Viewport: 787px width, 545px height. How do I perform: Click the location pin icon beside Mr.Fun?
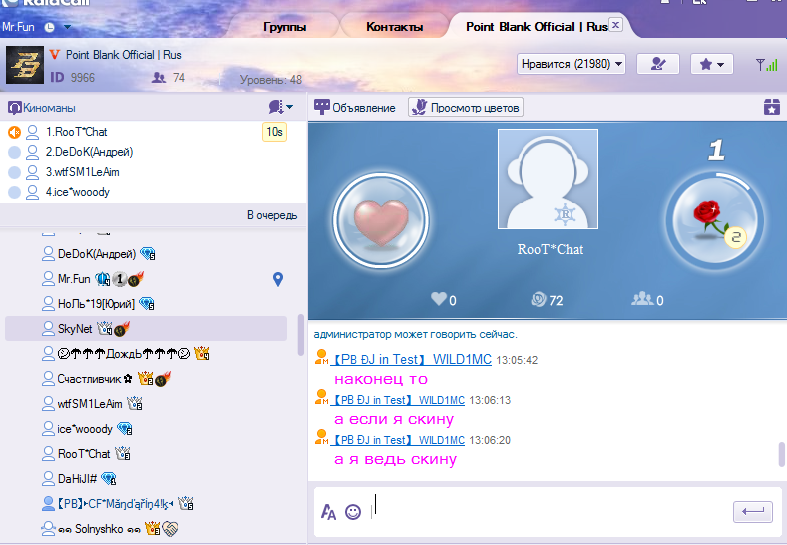(278, 279)
